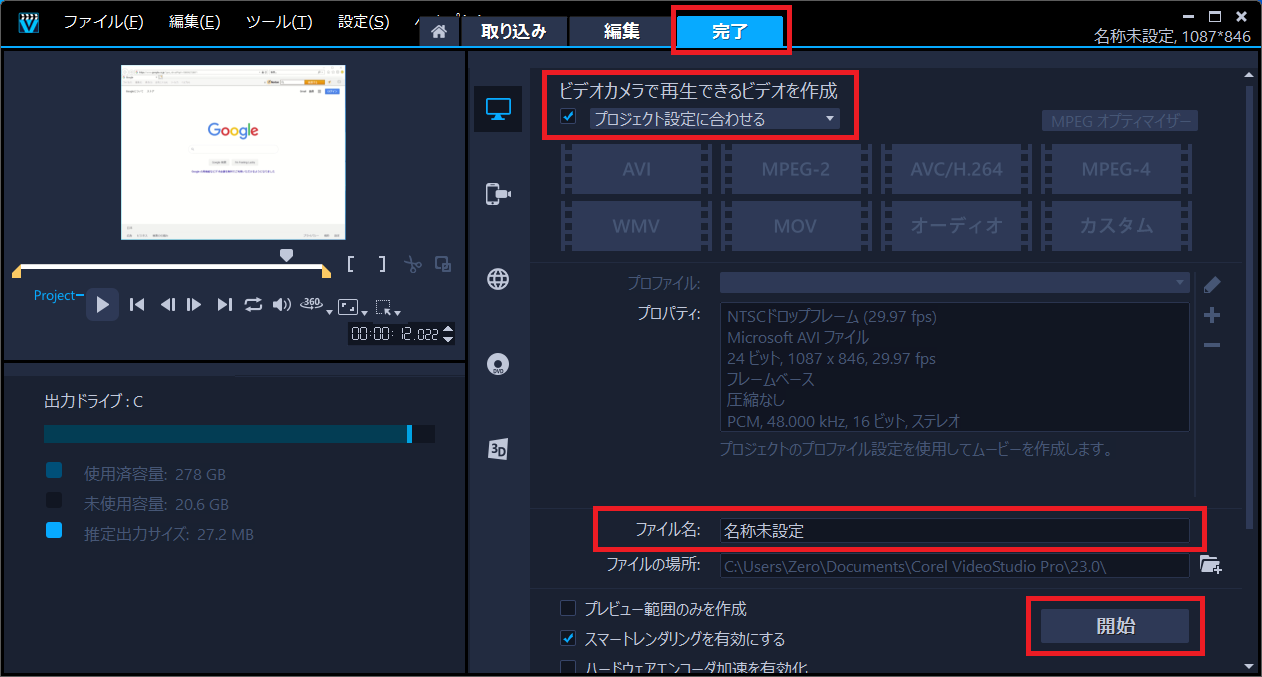Click the vertical scrollbar up arrow
The image size is (1262, 677).
point(1248,73)
